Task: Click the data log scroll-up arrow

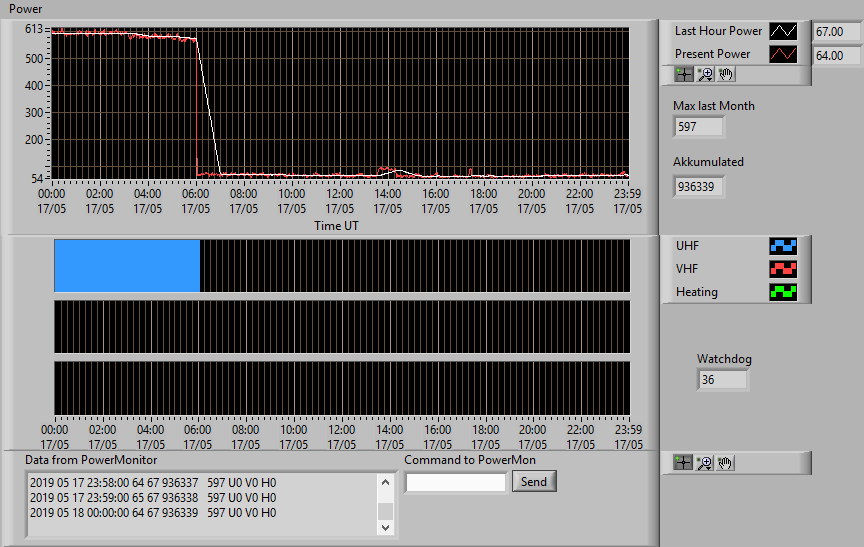Action: (x=385, y=483)
